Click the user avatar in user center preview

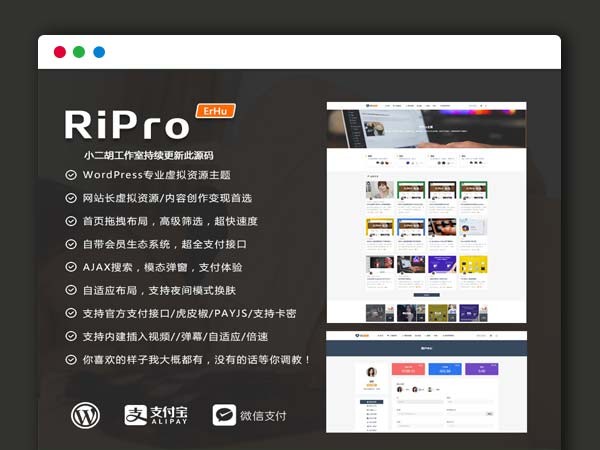click(370, 371)
